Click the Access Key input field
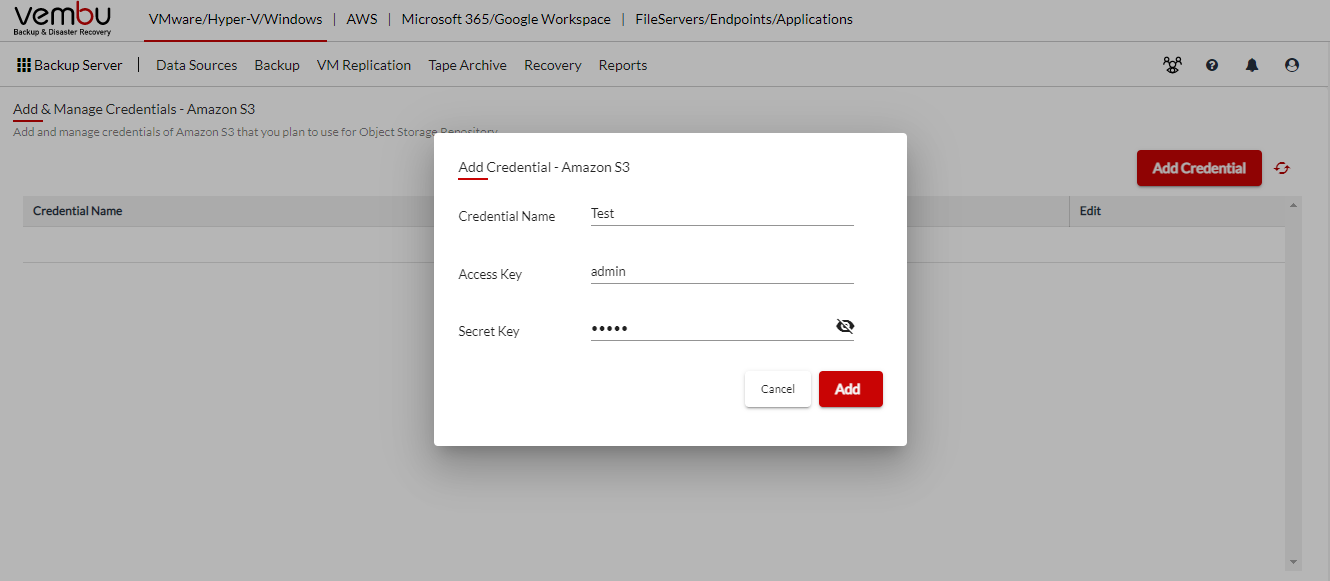Viewport: 1330px width, 581px height. (722, 272)
